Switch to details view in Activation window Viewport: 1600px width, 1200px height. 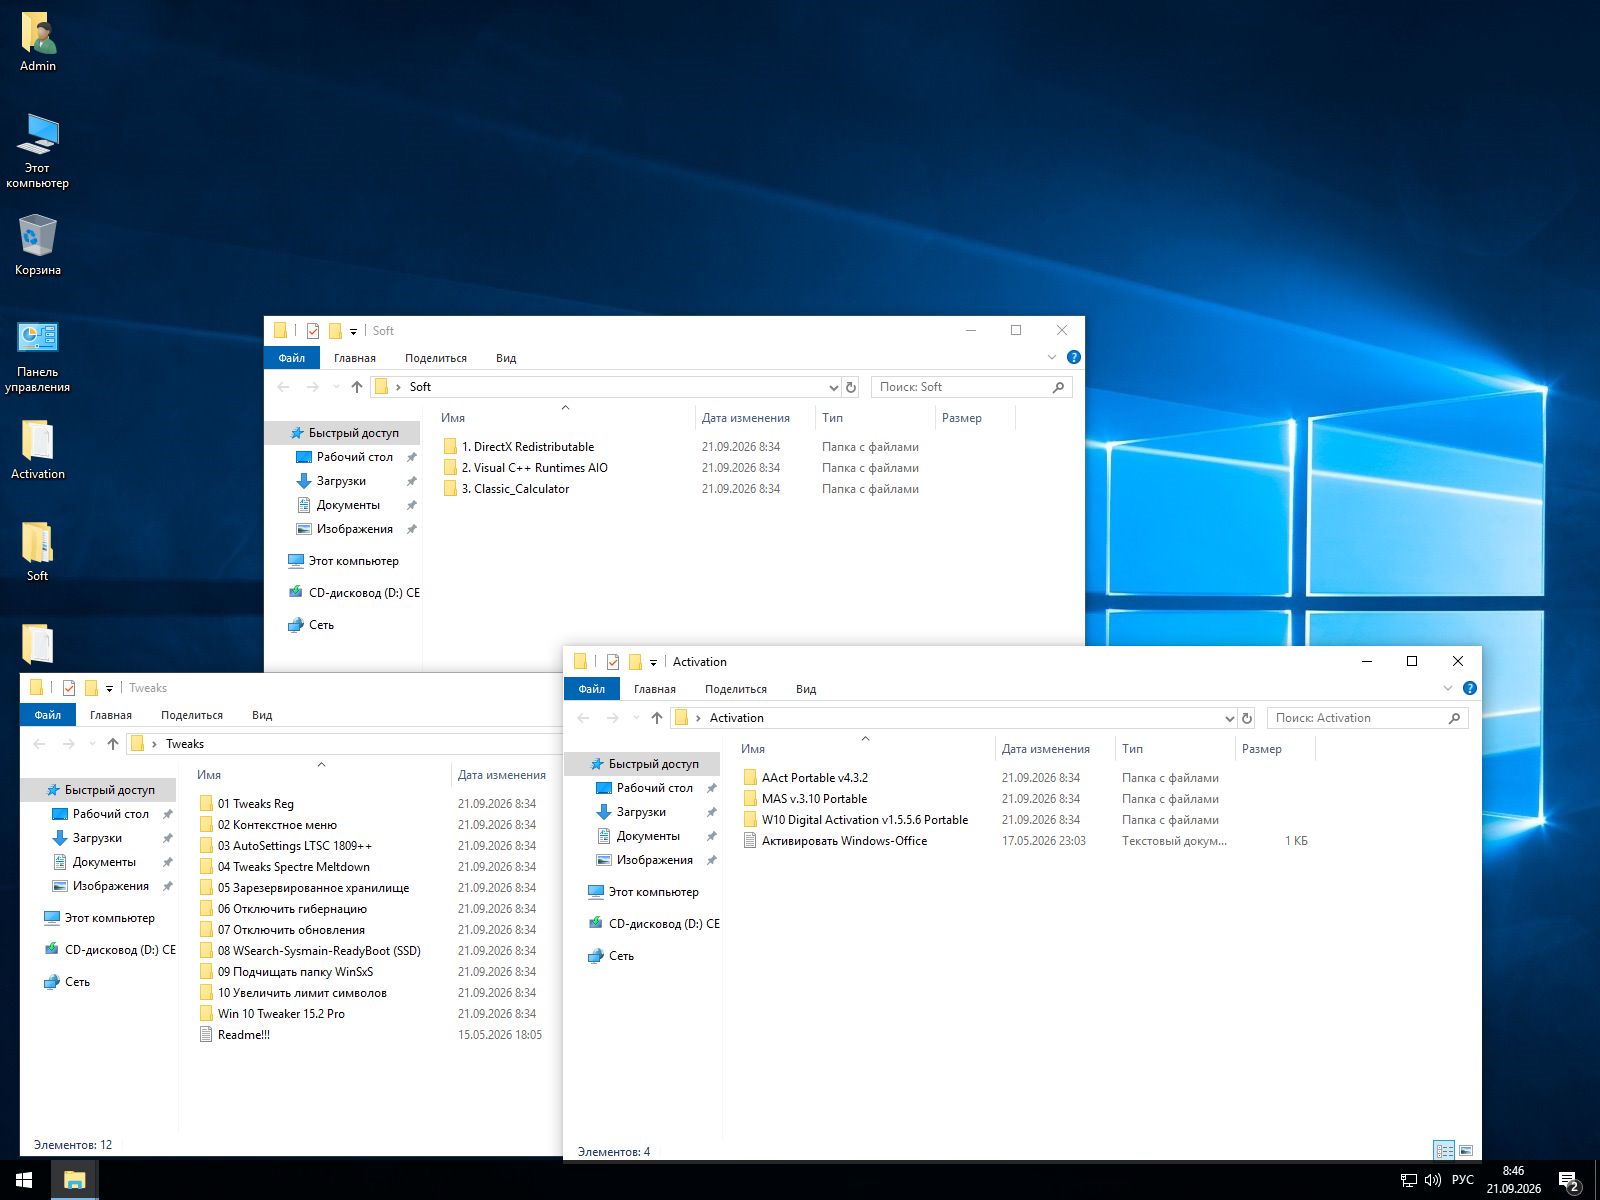(1444, 1151)
